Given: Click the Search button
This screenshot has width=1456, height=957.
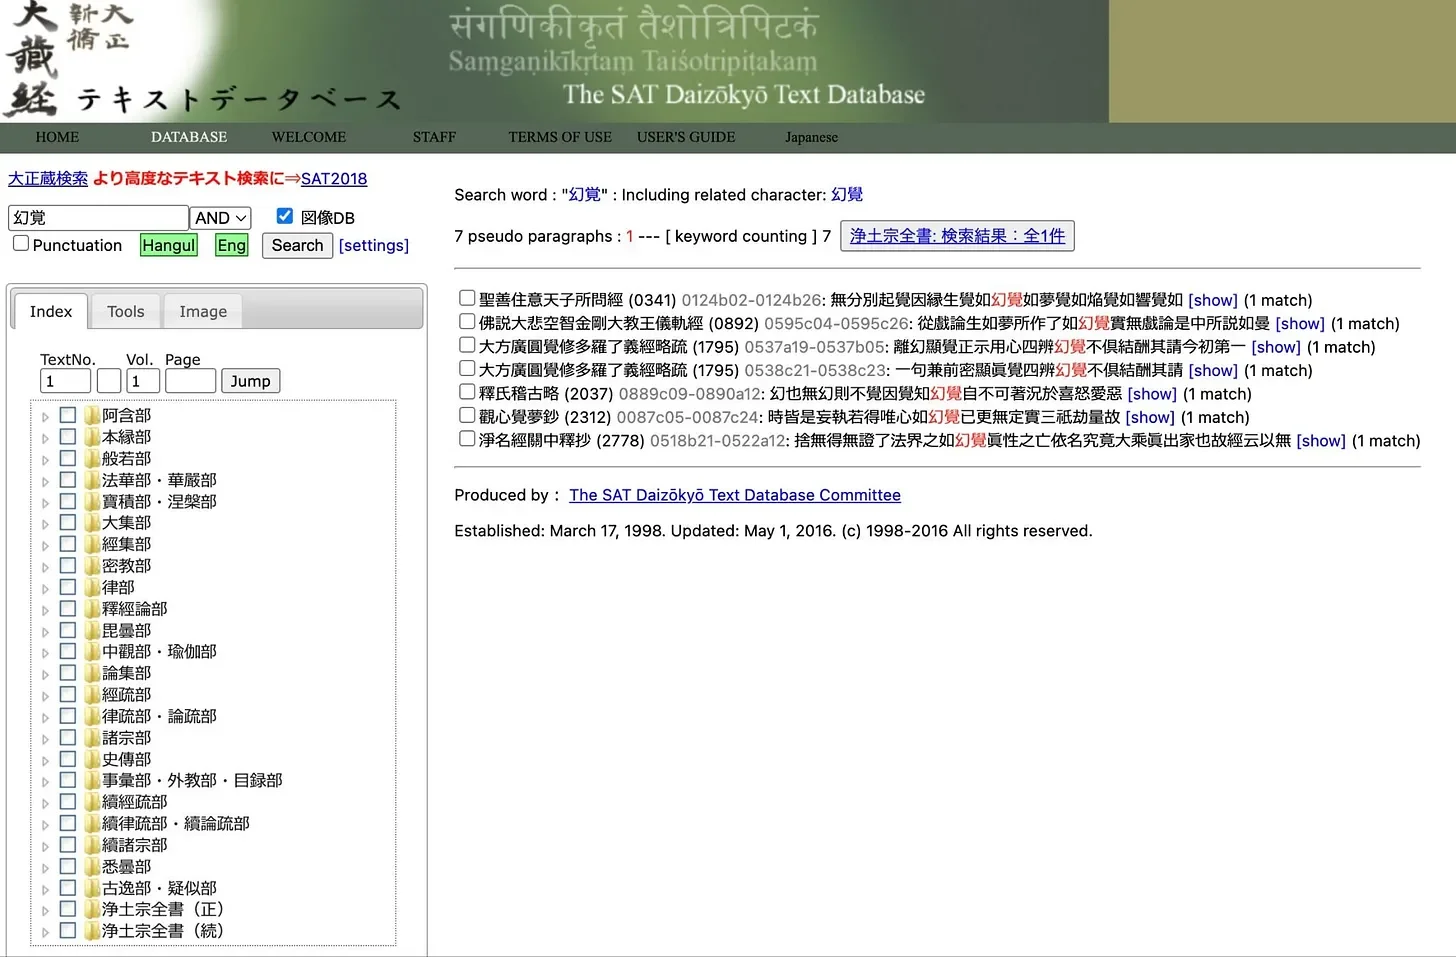Looking at the screenshot, I should 296,245.
